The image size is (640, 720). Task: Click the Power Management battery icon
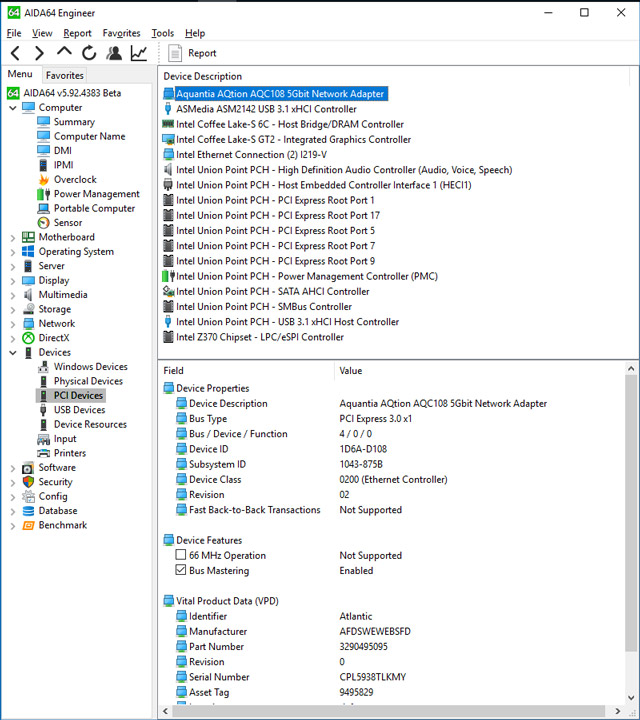coord(44,194)
